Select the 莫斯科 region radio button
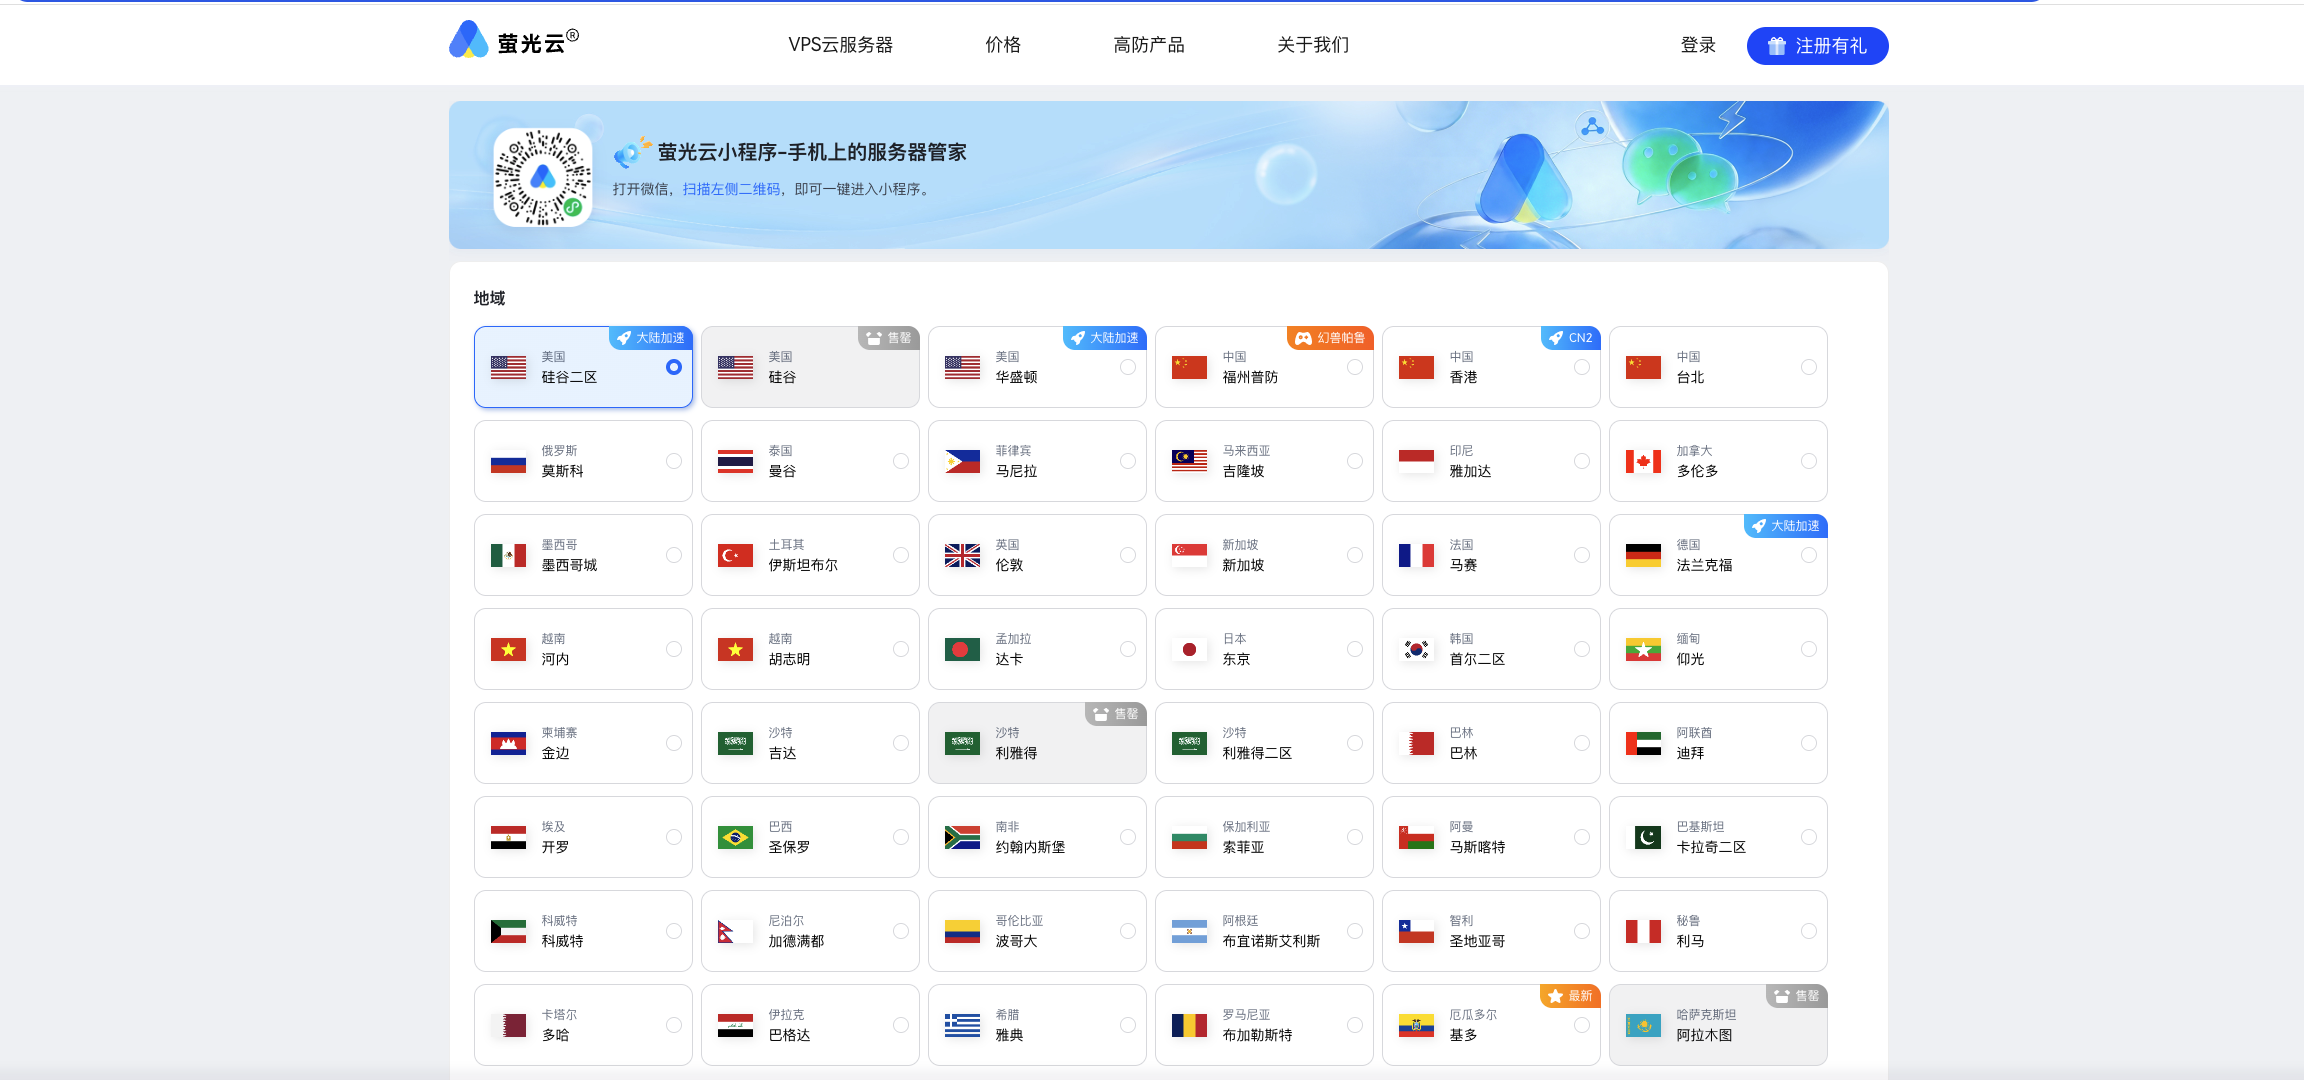Viewport: 2304px width, 1080px height. coord(673,461)
